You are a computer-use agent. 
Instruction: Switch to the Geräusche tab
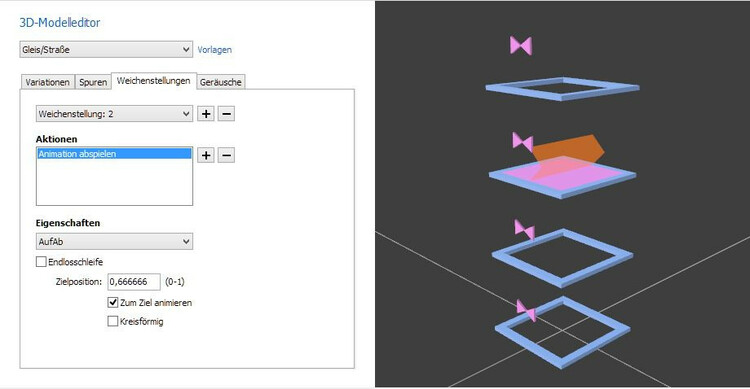(x=221, y=82)
